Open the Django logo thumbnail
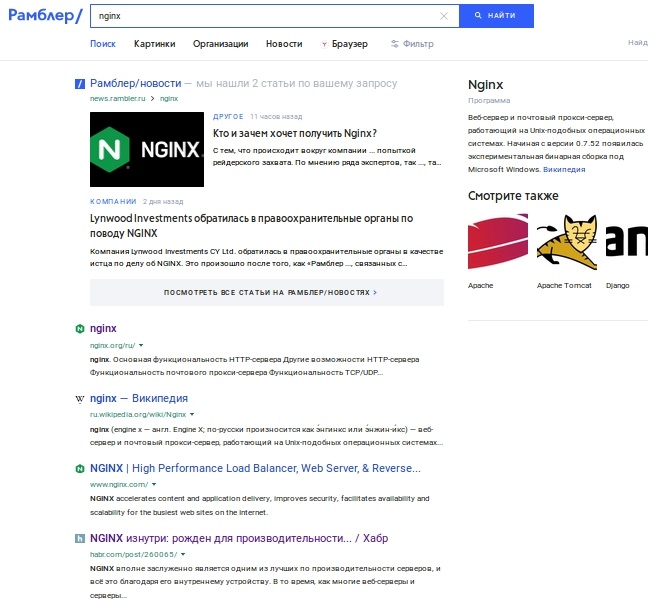This screenshot has height=602, width=648. tap(627, 242)
